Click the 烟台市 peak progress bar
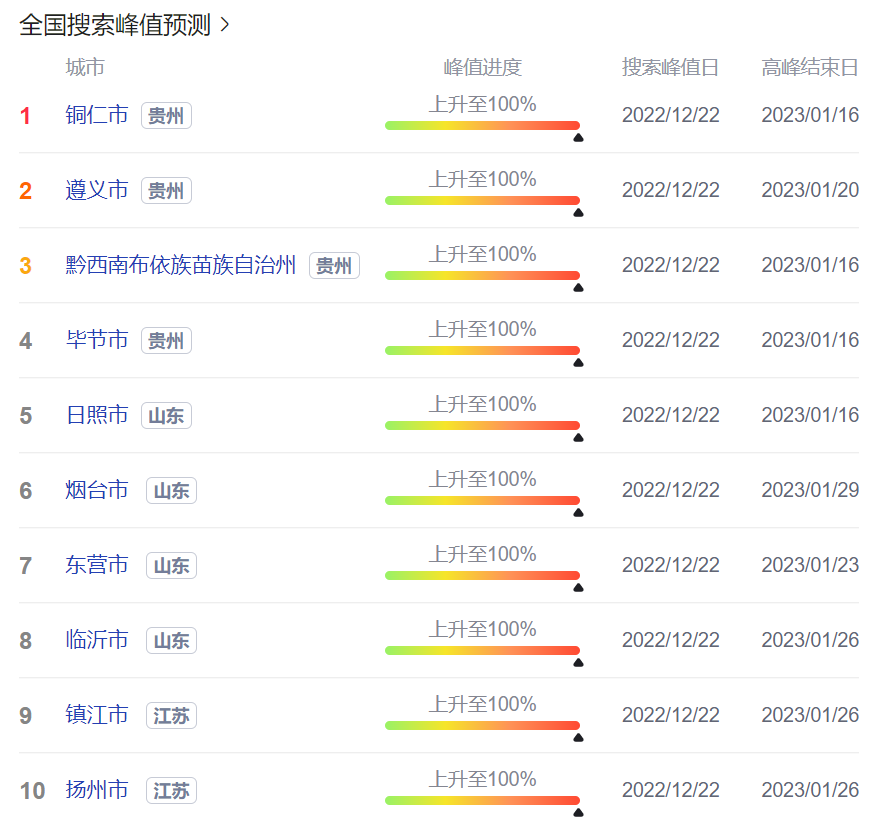The image size is (874, 826). coord(483,501)
